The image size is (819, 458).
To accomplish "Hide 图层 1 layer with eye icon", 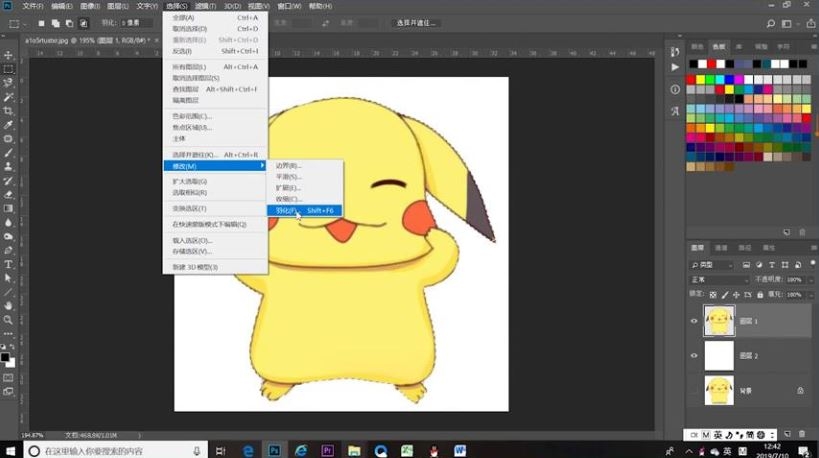I will pyautogui.click(x=694, y=321).
